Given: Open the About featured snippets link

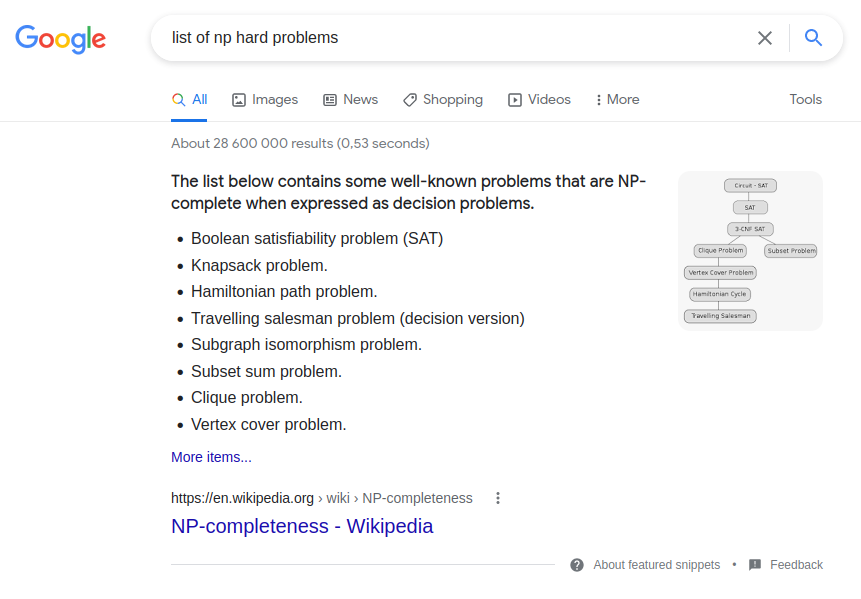Looking at the screenshot, I should tap(657, 565).
